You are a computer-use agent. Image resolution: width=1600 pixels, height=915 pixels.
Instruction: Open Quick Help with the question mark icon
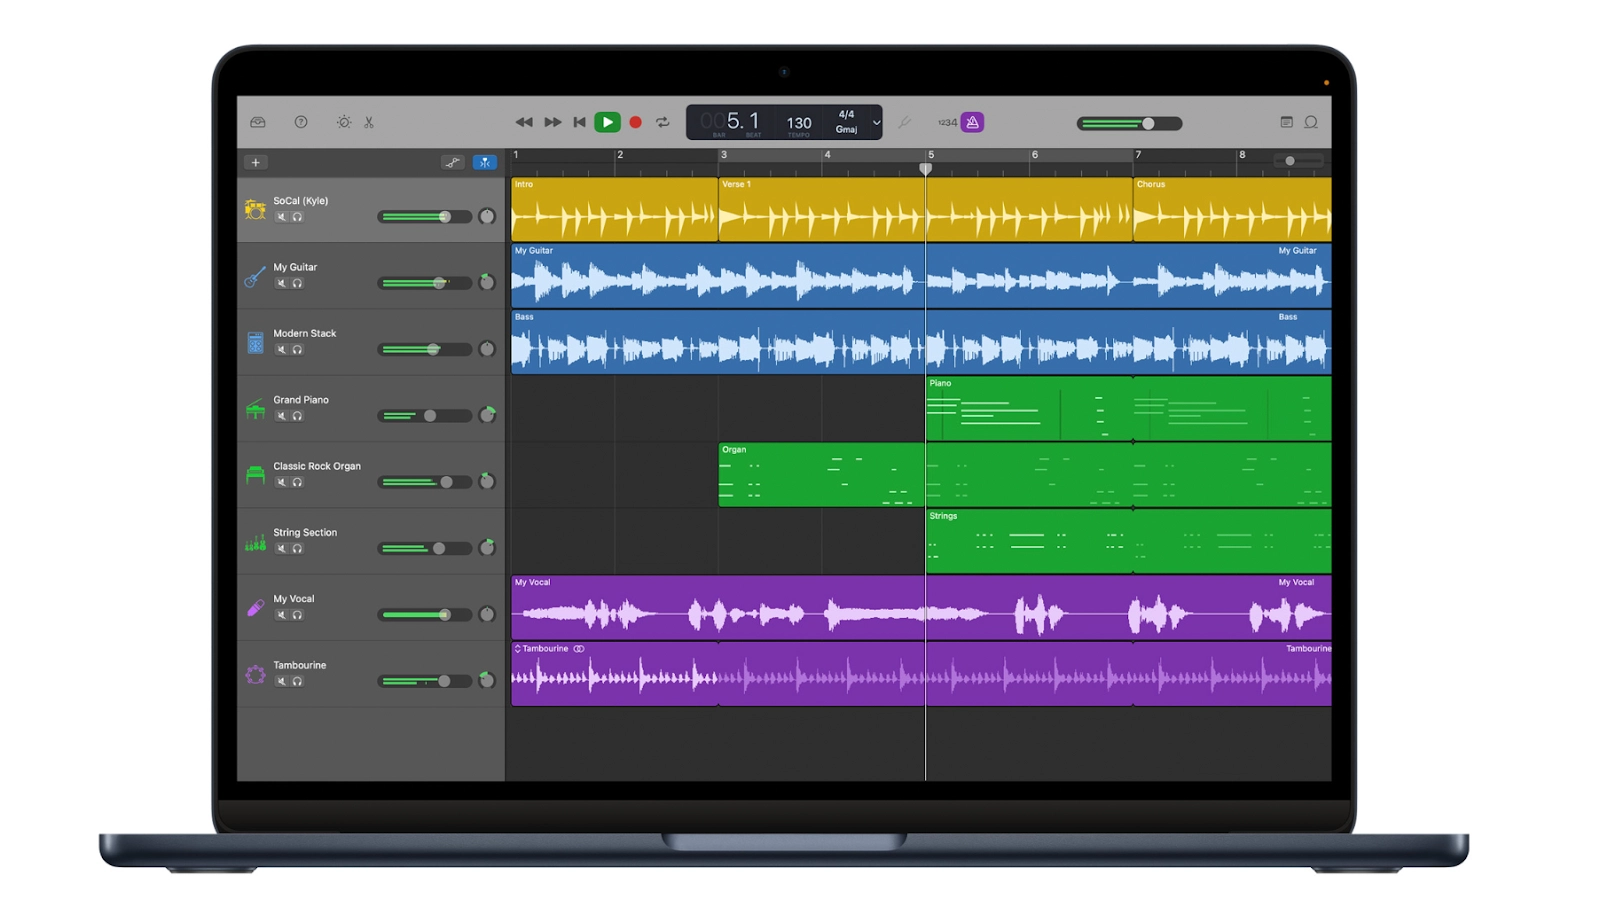[301, 122]
